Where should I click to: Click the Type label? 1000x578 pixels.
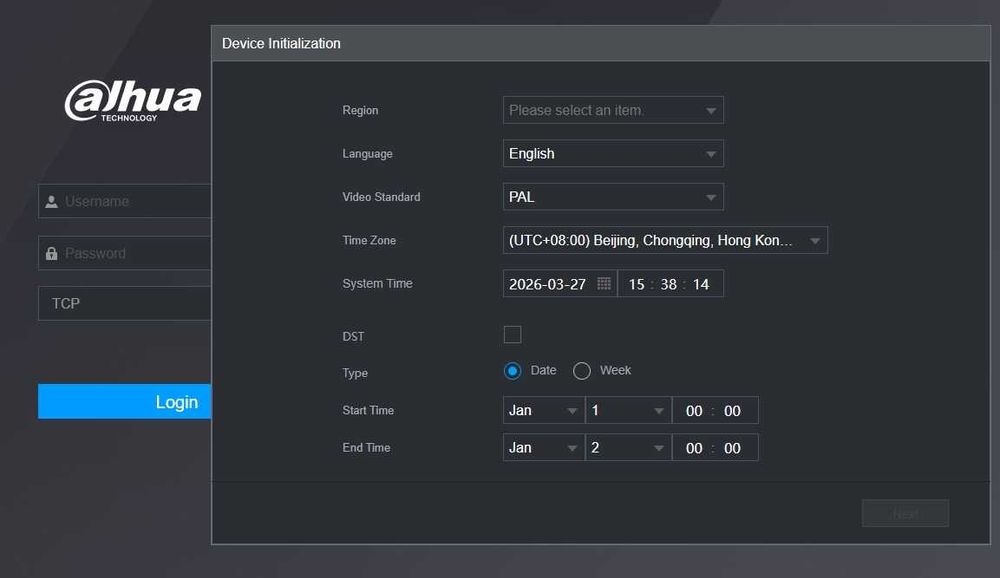tap(355, 373)
